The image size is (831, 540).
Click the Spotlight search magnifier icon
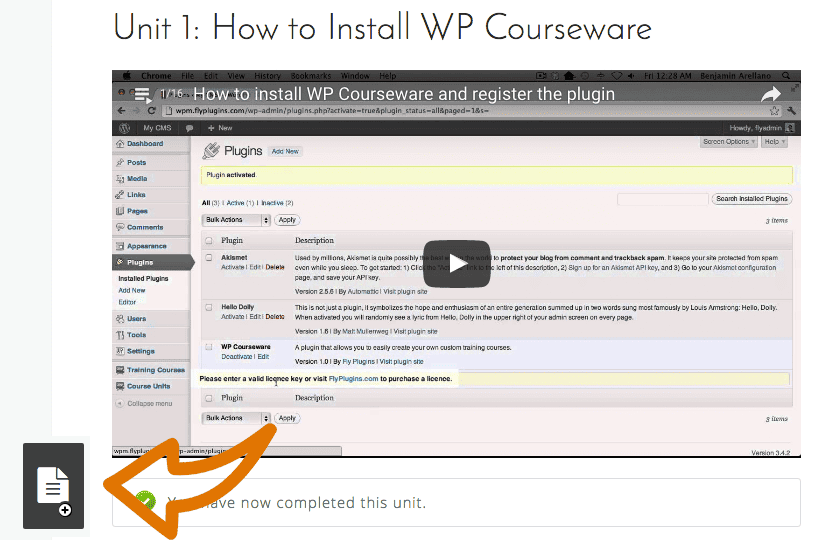click(786, 76)
